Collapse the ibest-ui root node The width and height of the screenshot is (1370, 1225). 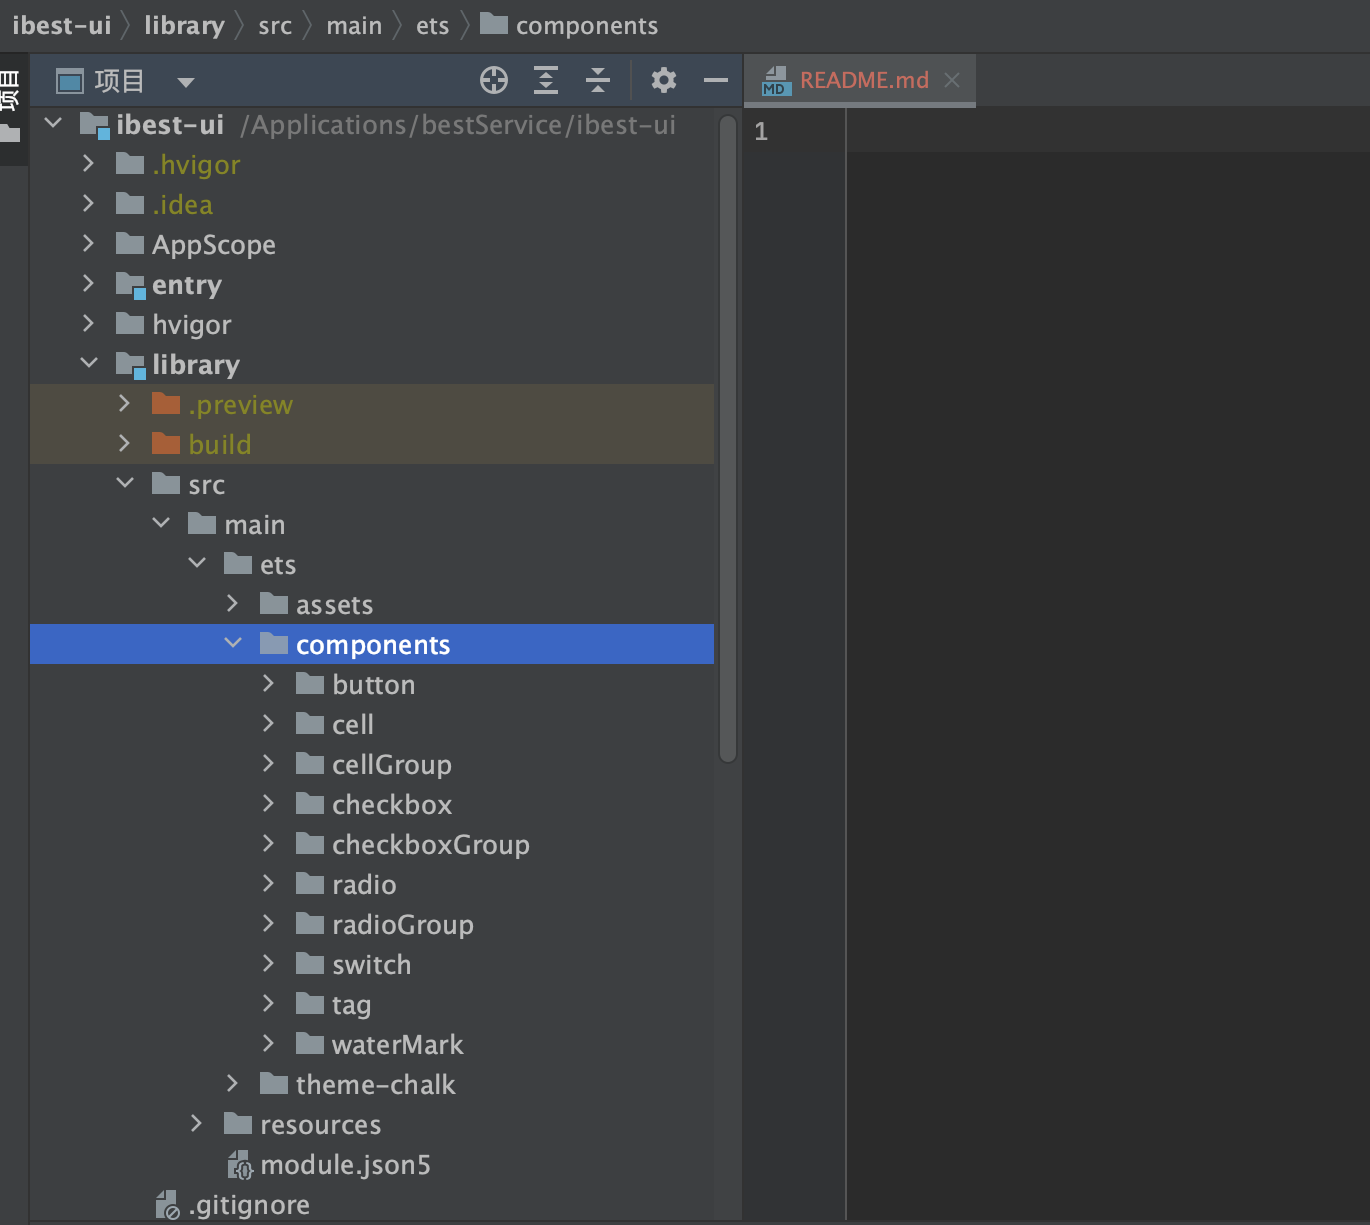[54, 123]
